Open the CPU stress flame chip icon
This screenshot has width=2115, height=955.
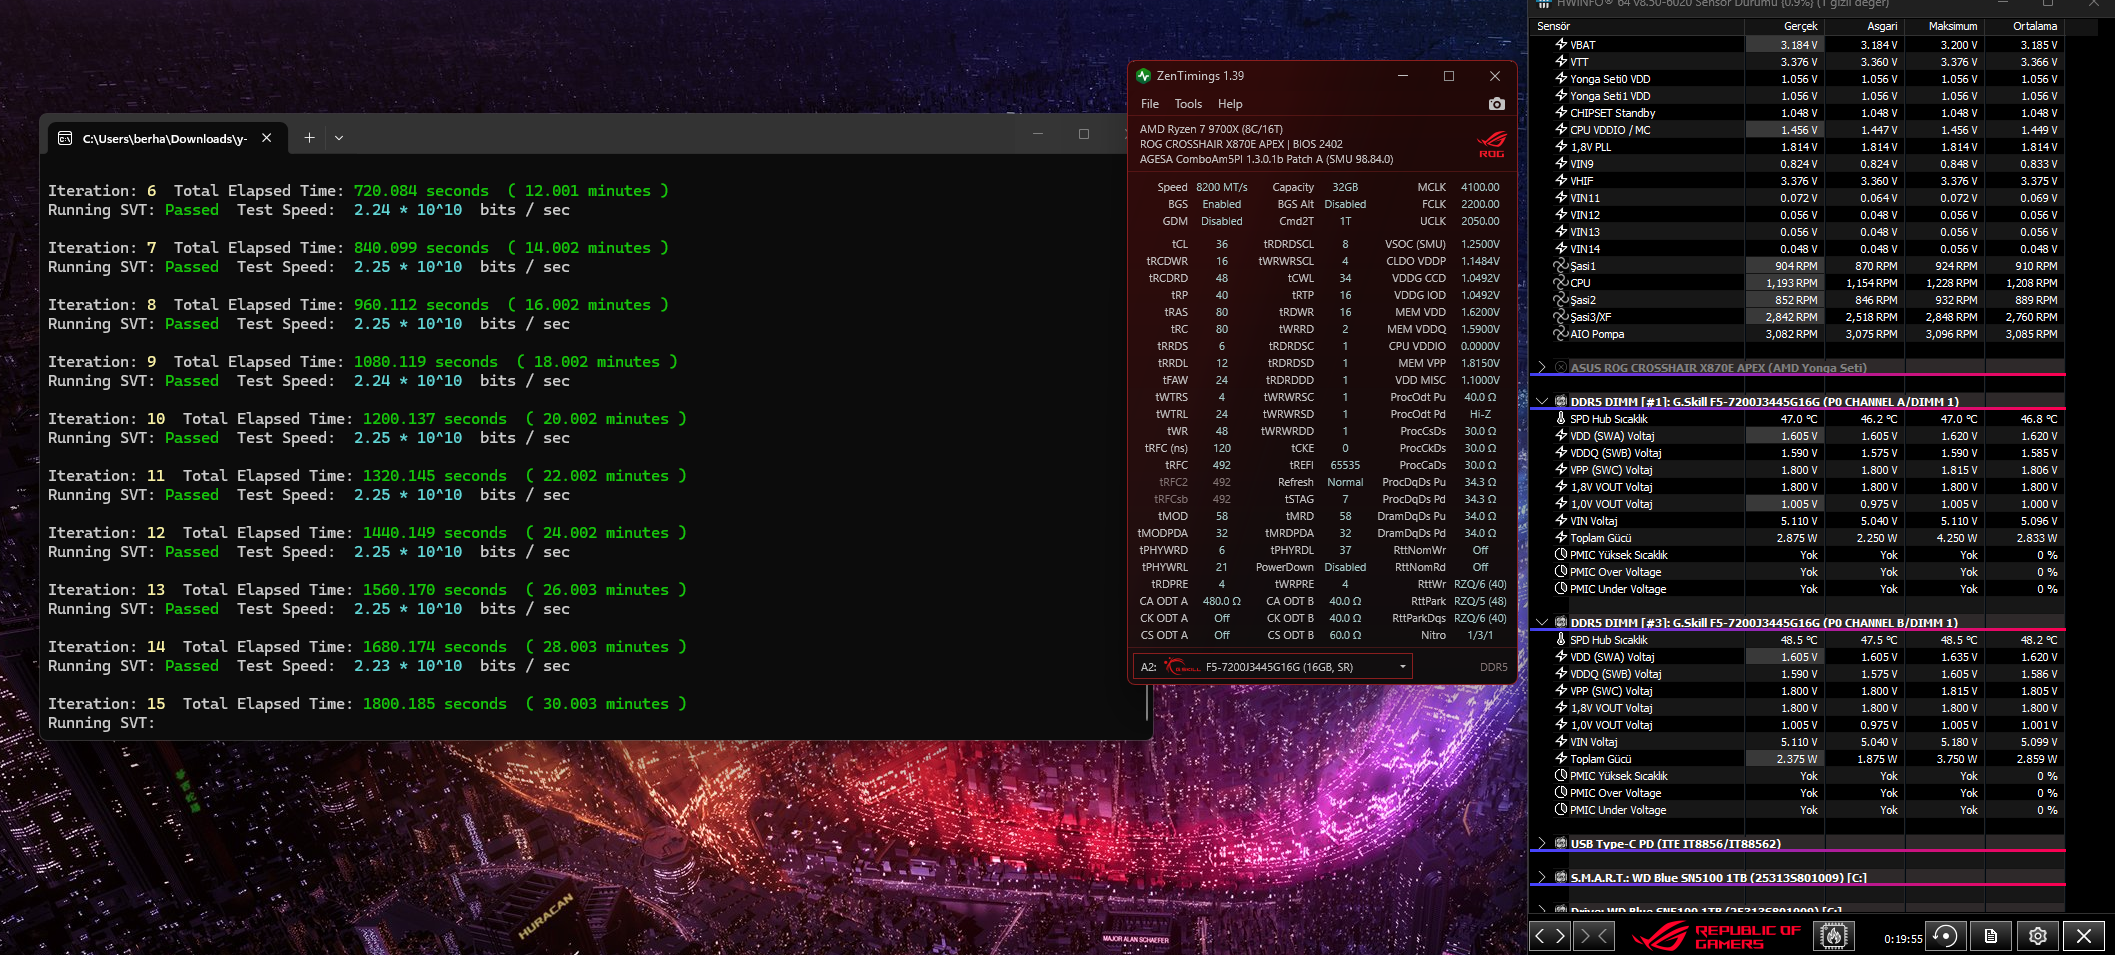point(1834,936)
